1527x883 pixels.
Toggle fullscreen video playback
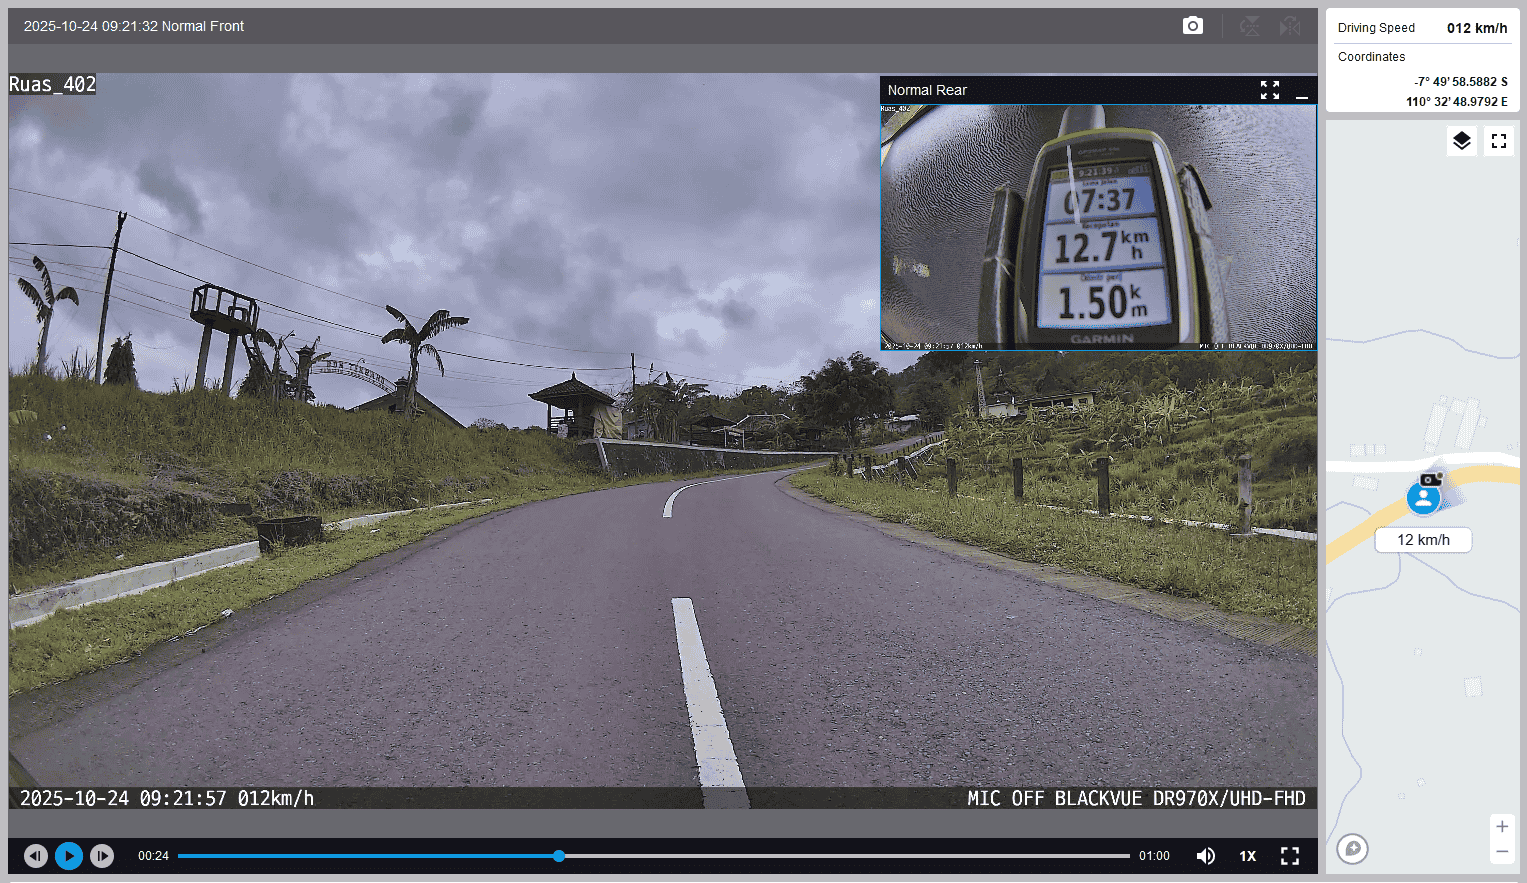click(x=1290, y=856)
